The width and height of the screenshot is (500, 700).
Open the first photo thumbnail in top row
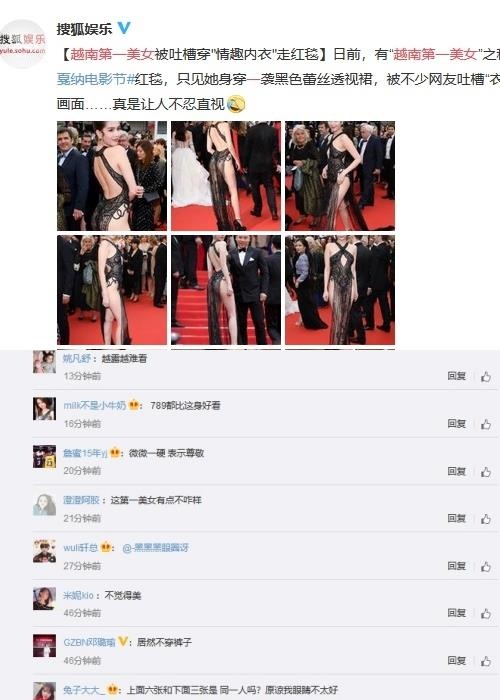pyautogui.click(x=112, y=176)
